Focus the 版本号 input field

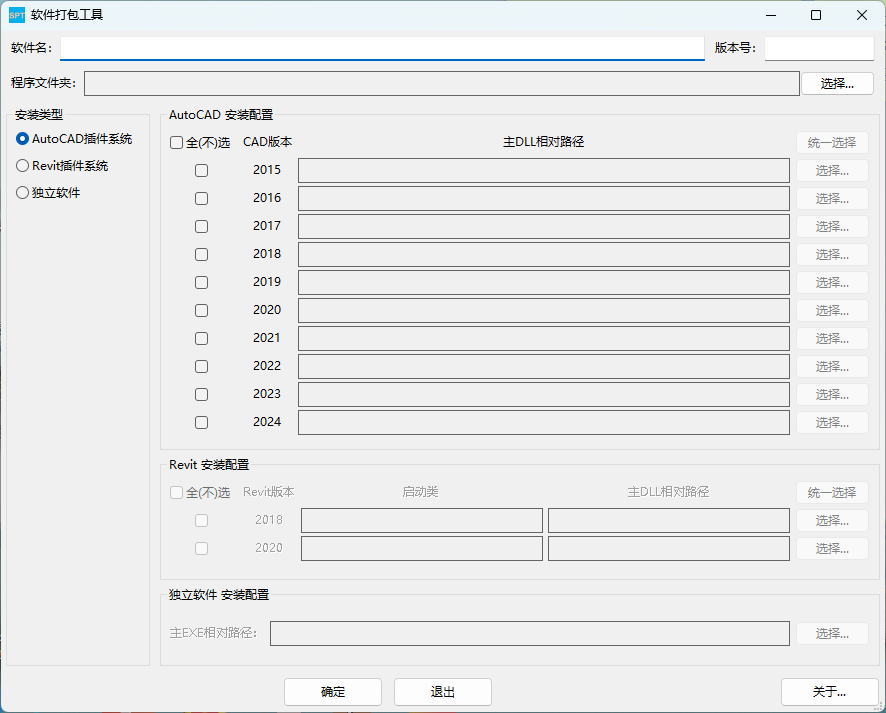819,48
